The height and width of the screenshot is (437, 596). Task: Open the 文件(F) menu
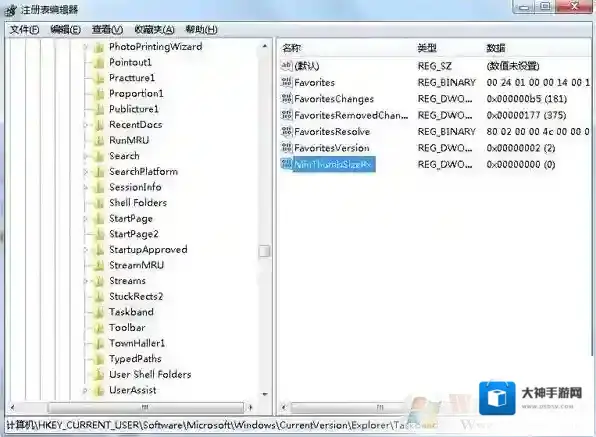(24, 29)
